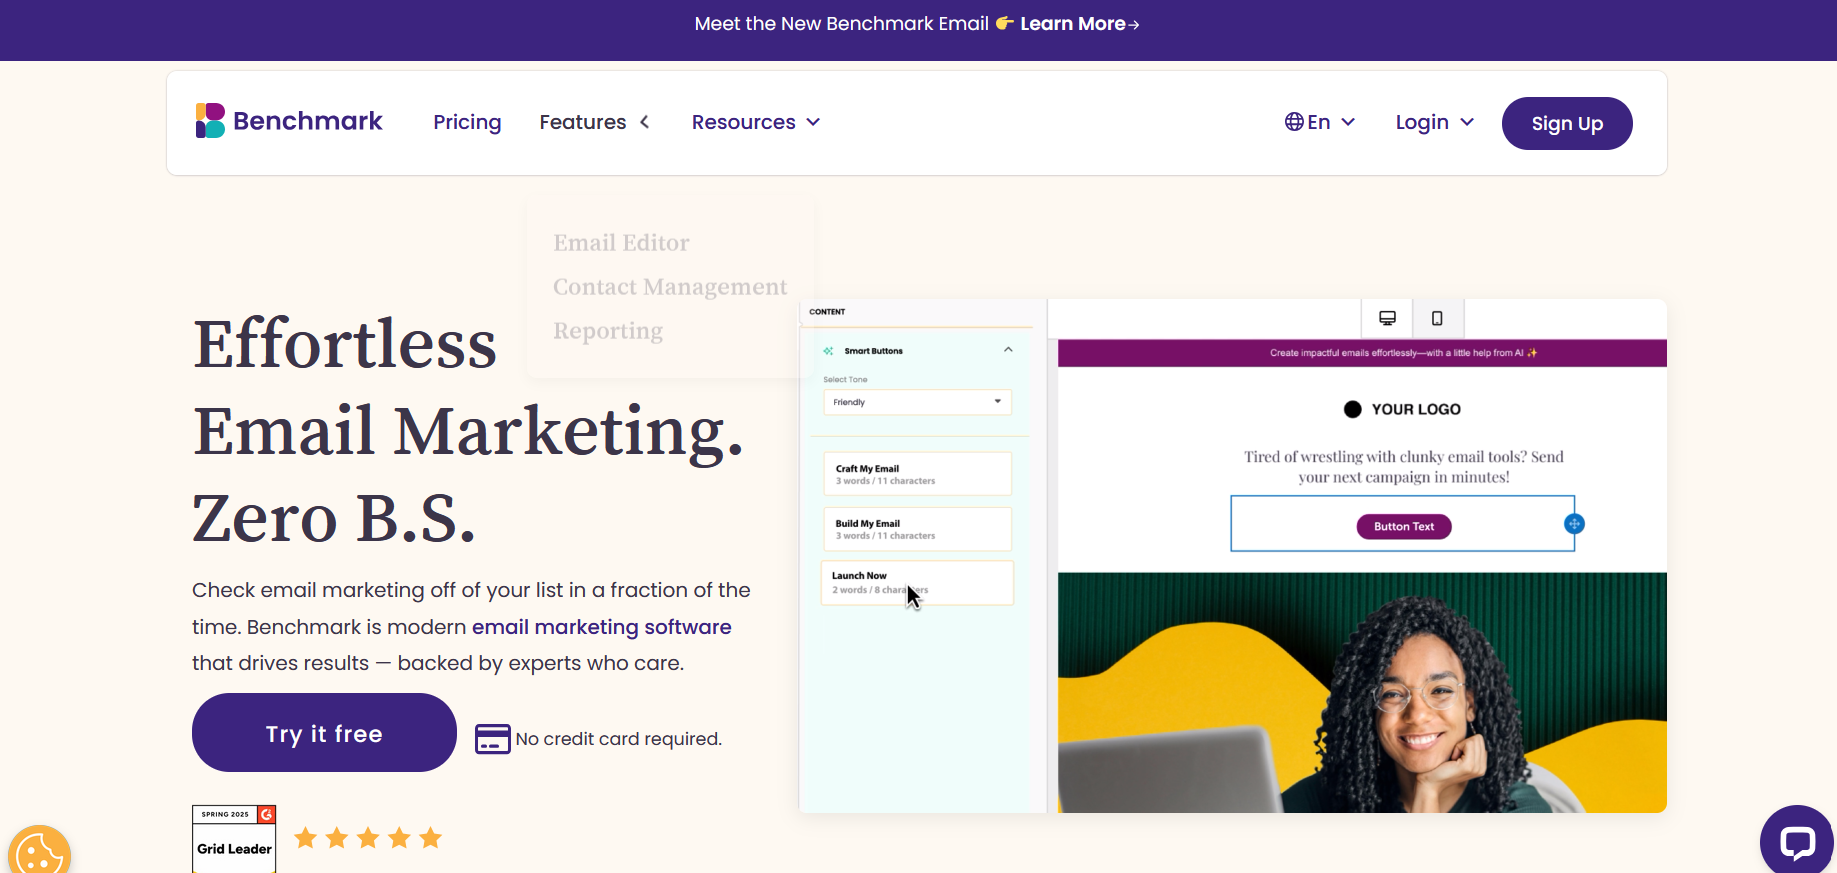Choose the Launch Now suggestion
This screenshot has width=1837, height=873.
(x=917, y=583)
